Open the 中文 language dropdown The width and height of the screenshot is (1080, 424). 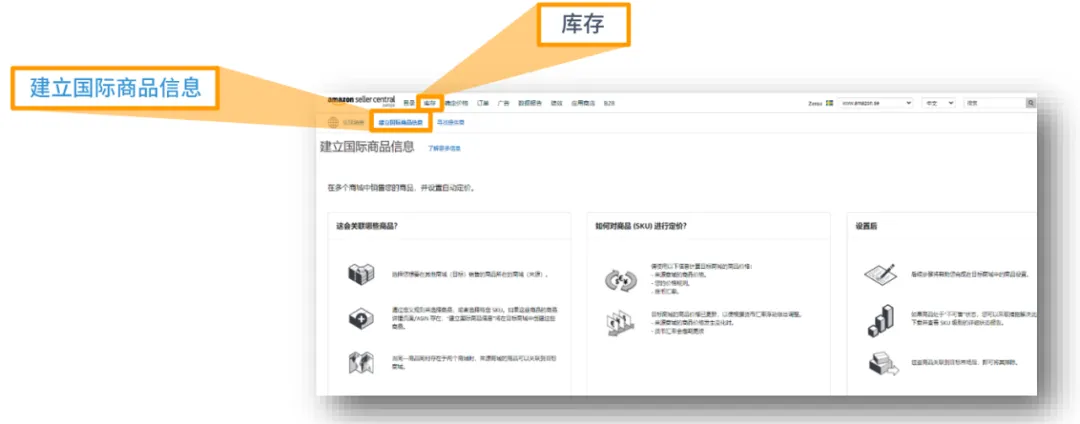pos(938,102)
